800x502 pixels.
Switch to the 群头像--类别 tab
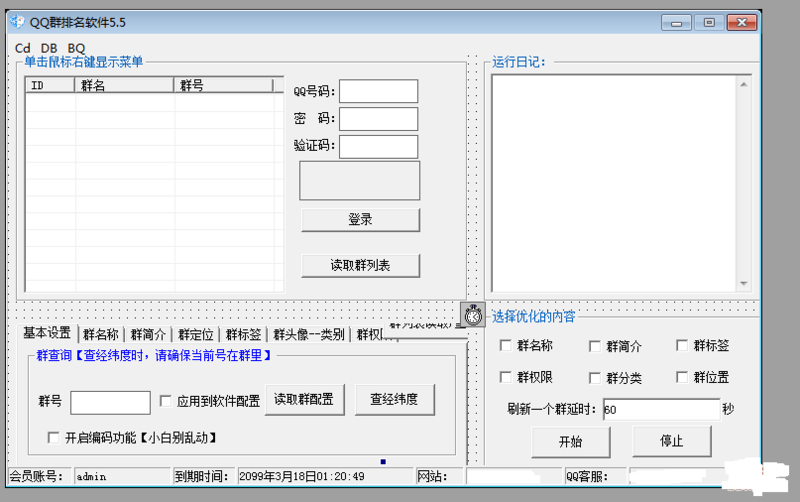tap(309, 335)
